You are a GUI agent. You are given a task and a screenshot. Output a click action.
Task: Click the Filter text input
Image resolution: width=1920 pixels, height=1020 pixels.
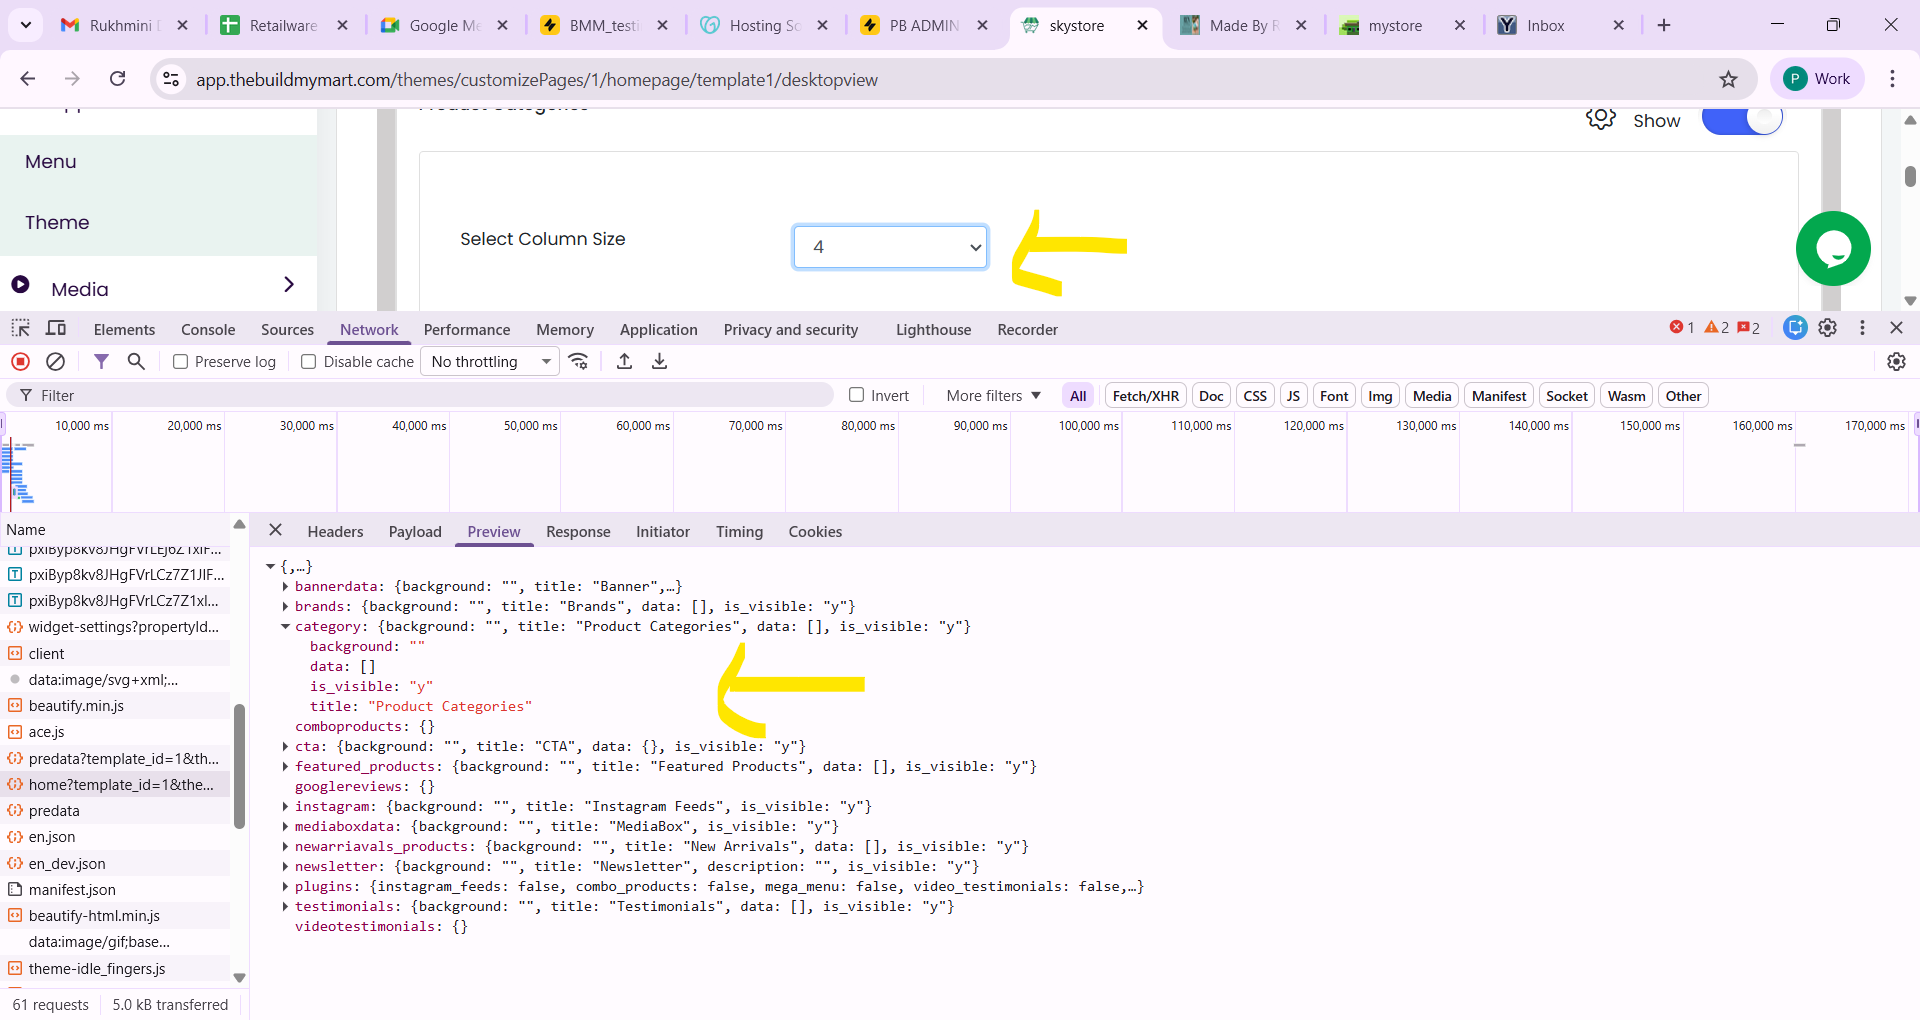point(420,396)
